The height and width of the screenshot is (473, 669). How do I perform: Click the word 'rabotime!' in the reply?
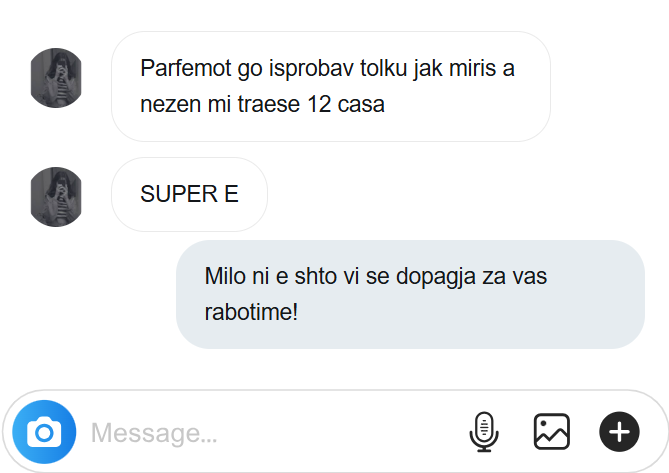click(251, 312)
